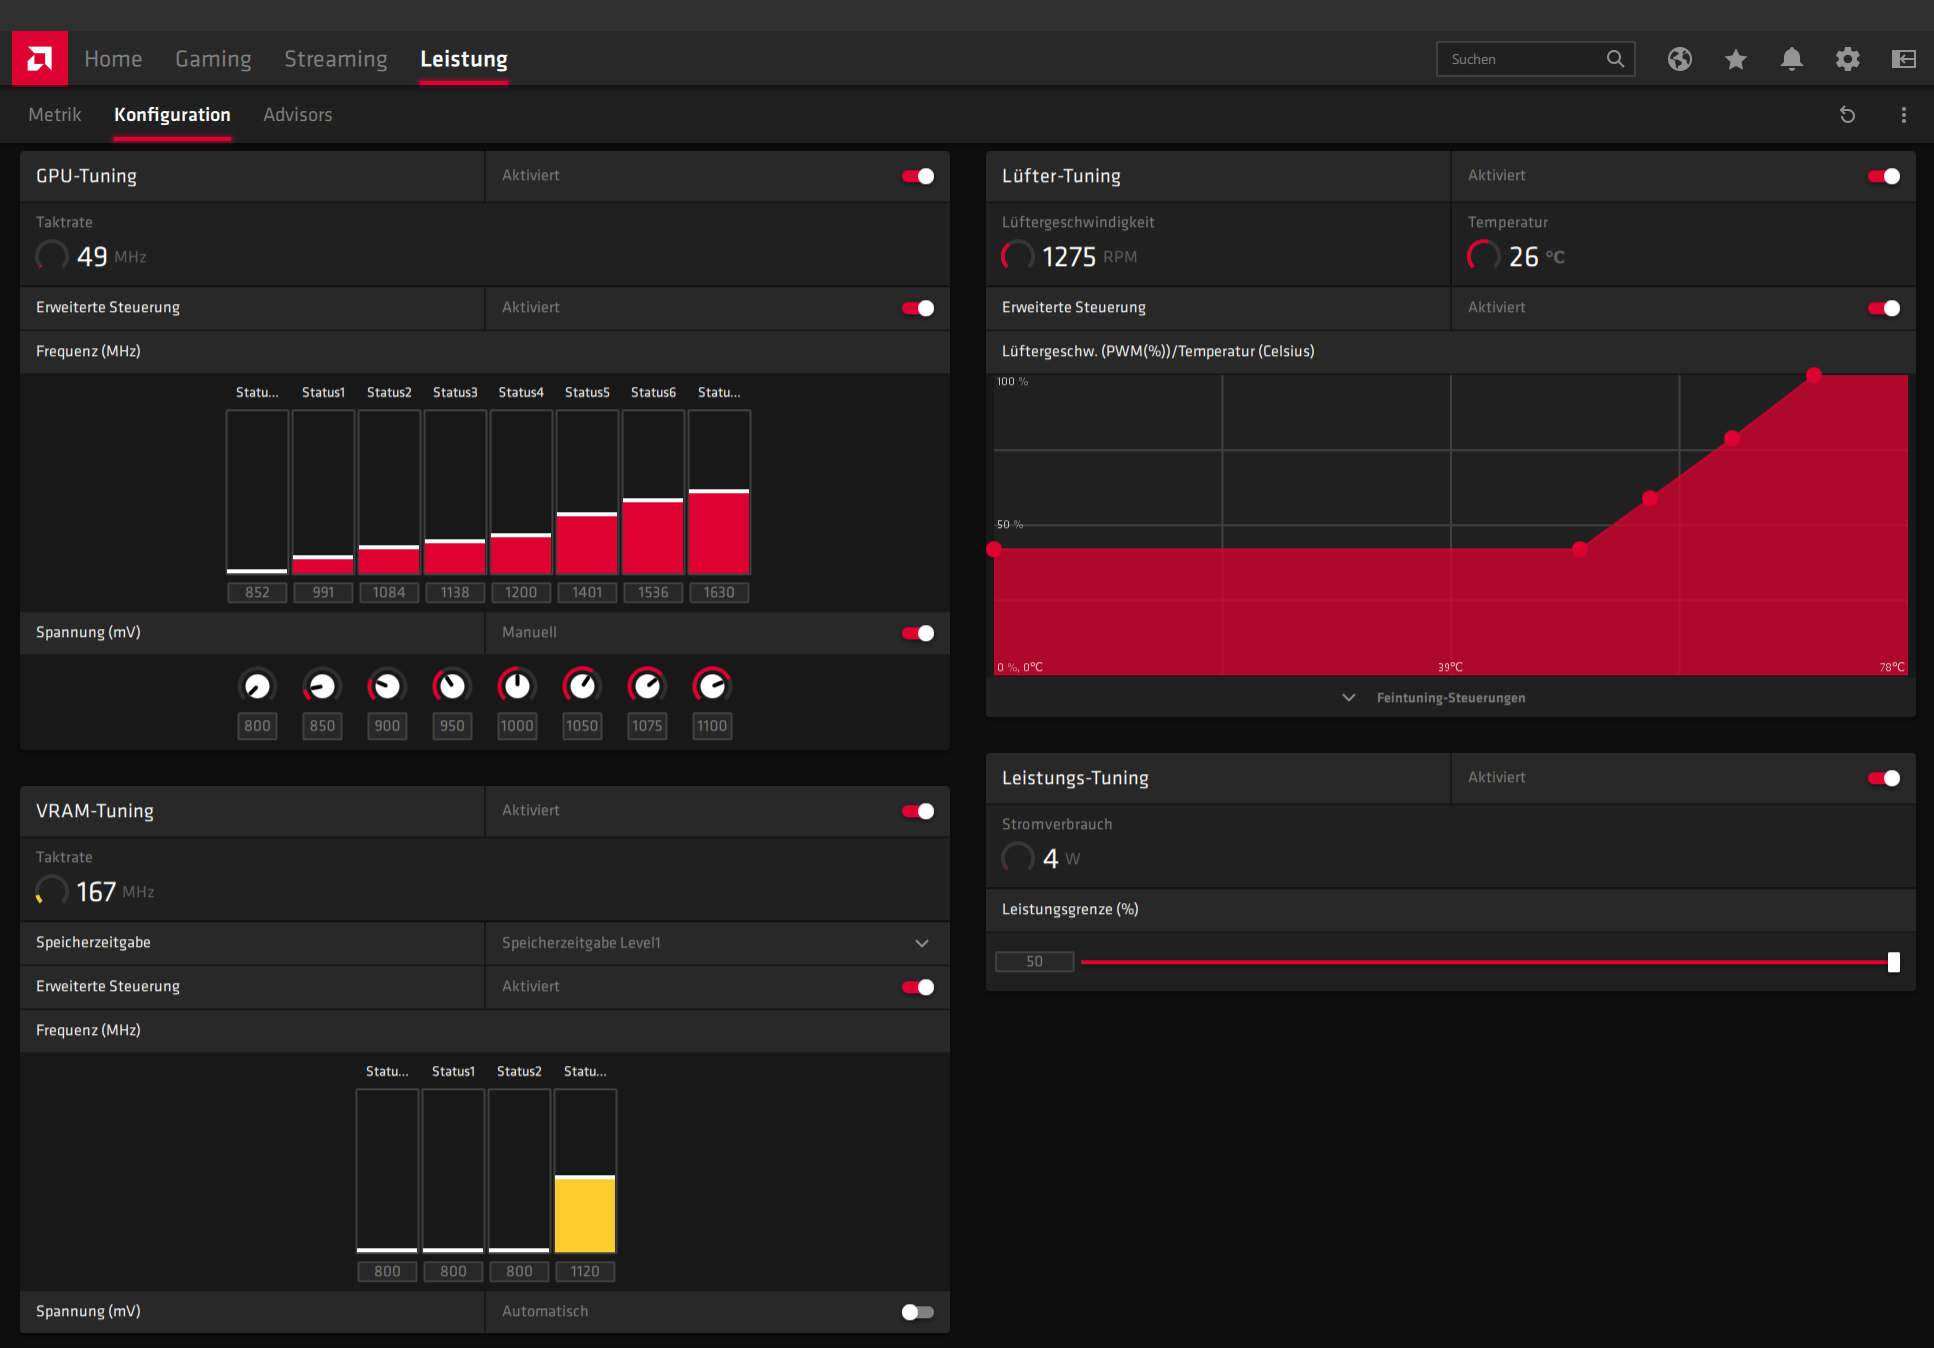Click GPU Status1 frequency bar
Screen dimensions: 1934x1348
(323, 492)
